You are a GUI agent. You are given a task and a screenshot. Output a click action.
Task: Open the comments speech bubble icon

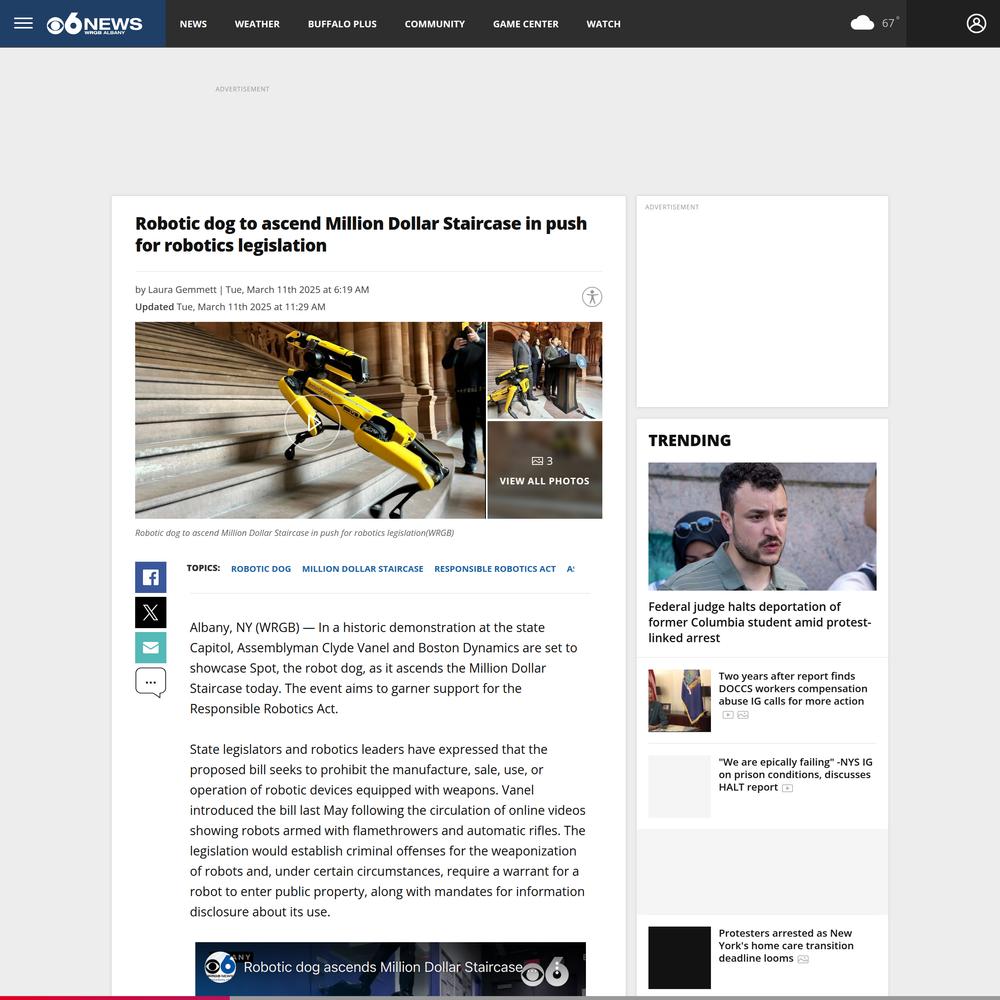pos(151,682)
